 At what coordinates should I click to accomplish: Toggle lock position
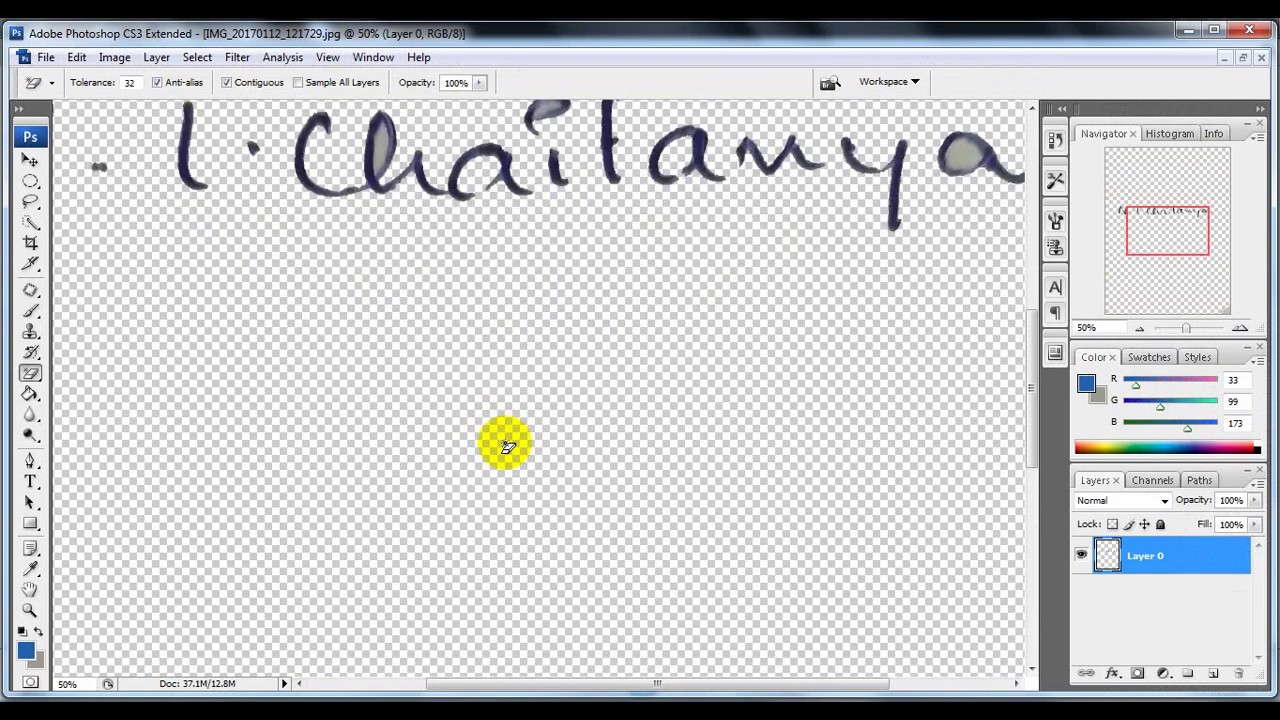(1145, 524)
